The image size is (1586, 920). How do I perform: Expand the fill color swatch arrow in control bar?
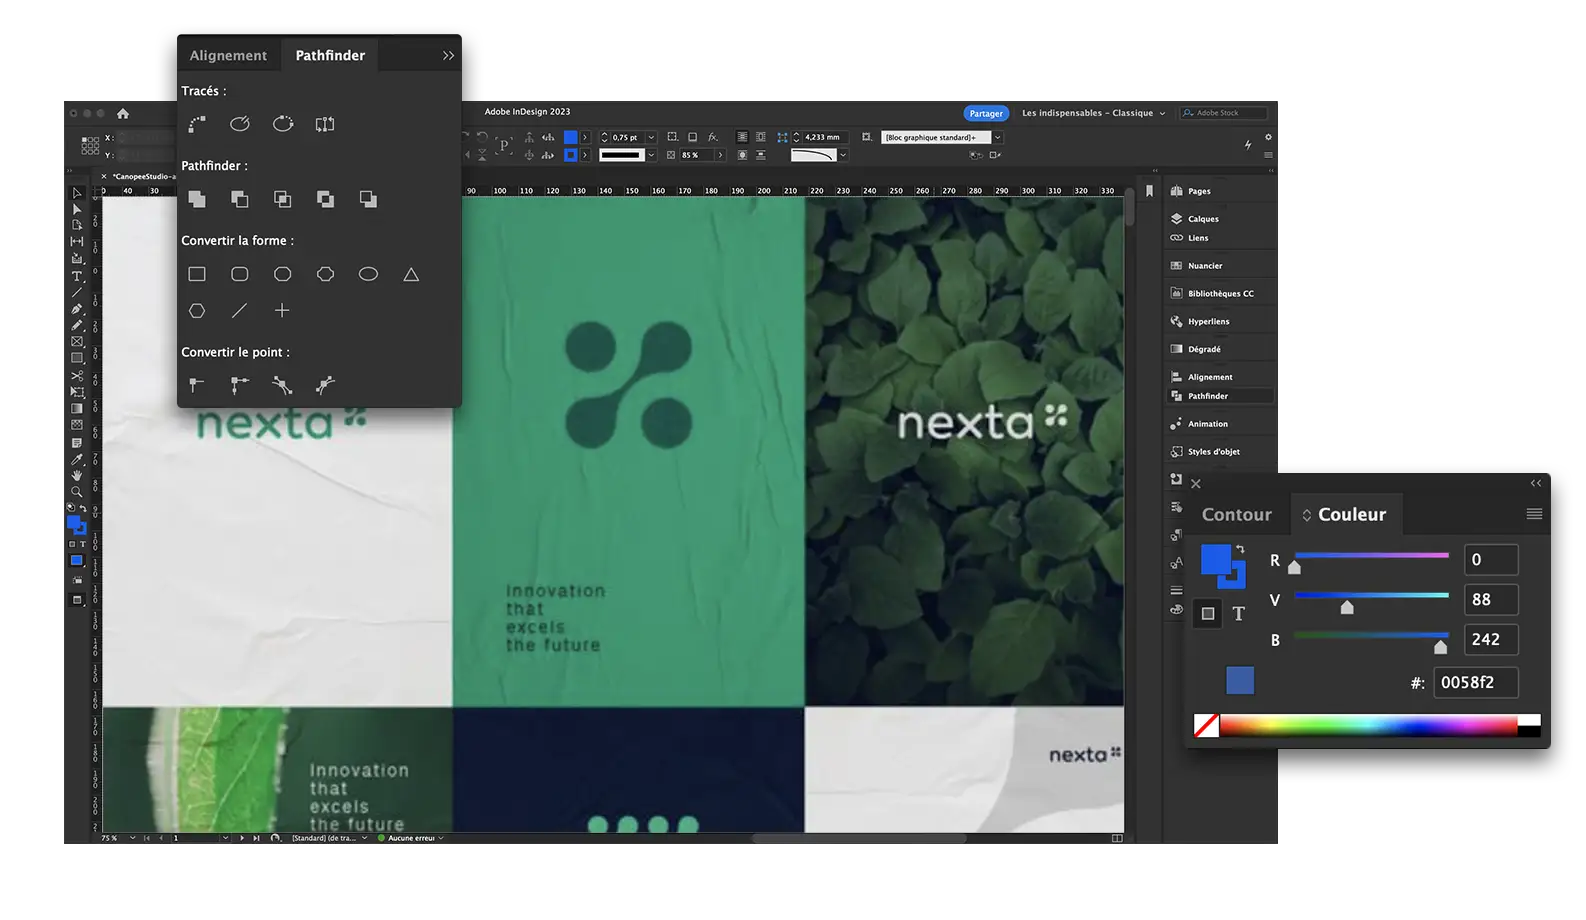(x=585, y=138)
